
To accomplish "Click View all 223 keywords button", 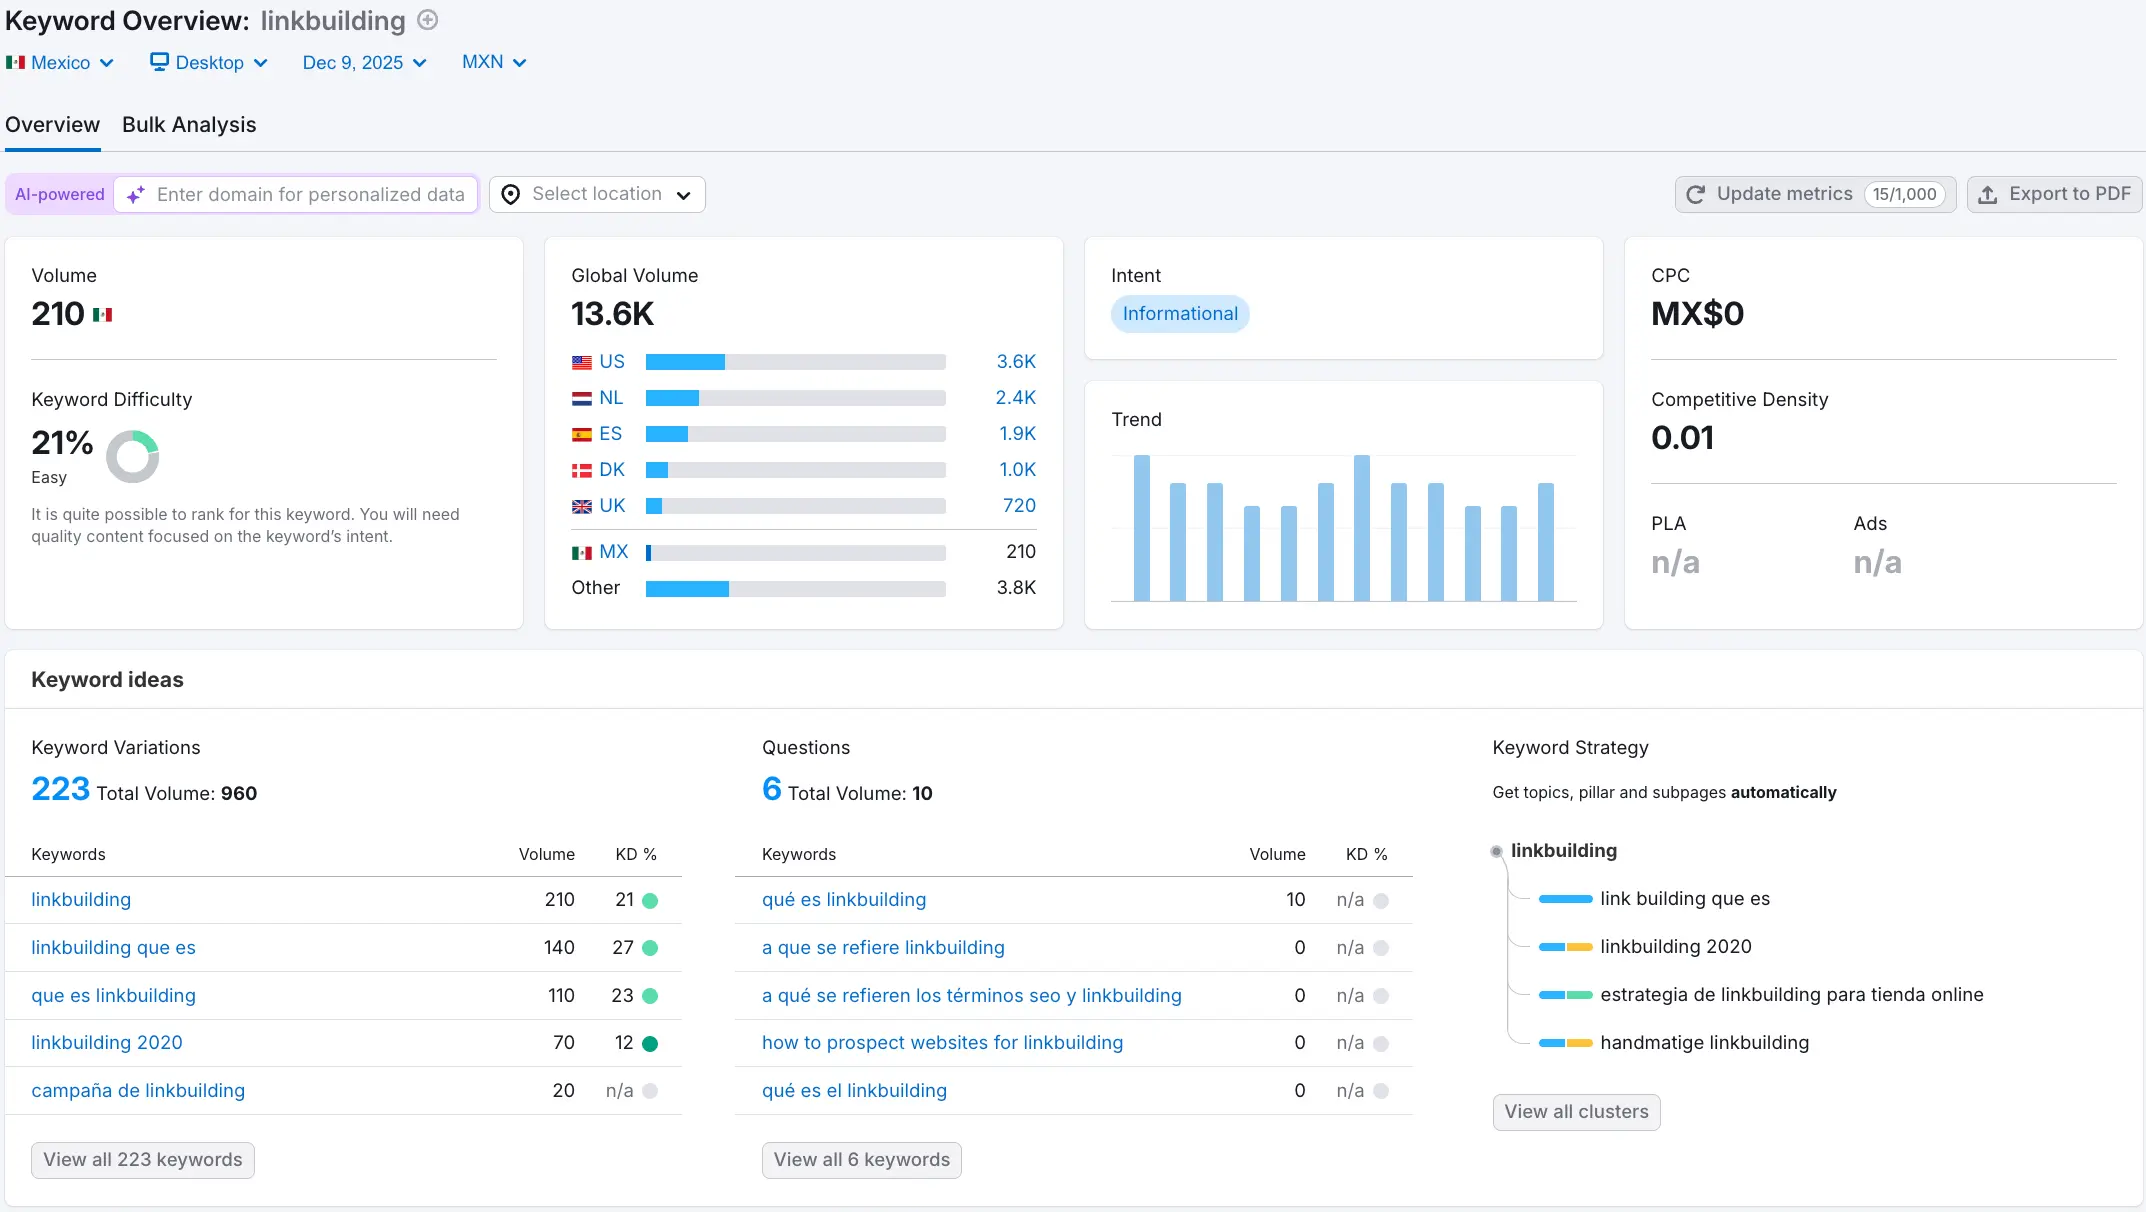I will tap(142, 1159).
